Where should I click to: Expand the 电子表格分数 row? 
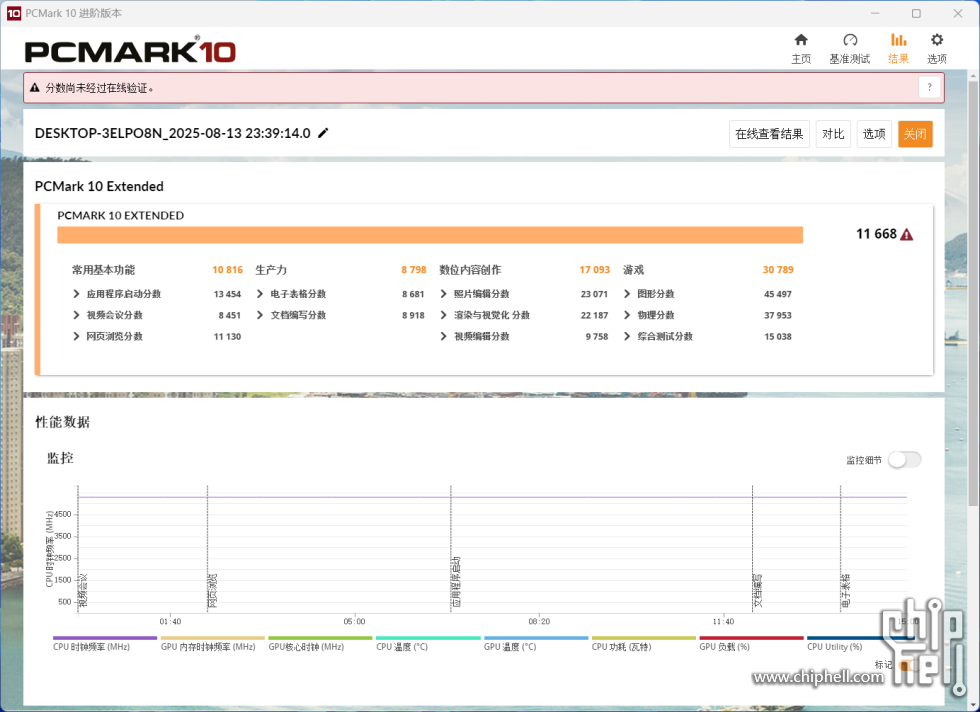coord(260,294)
